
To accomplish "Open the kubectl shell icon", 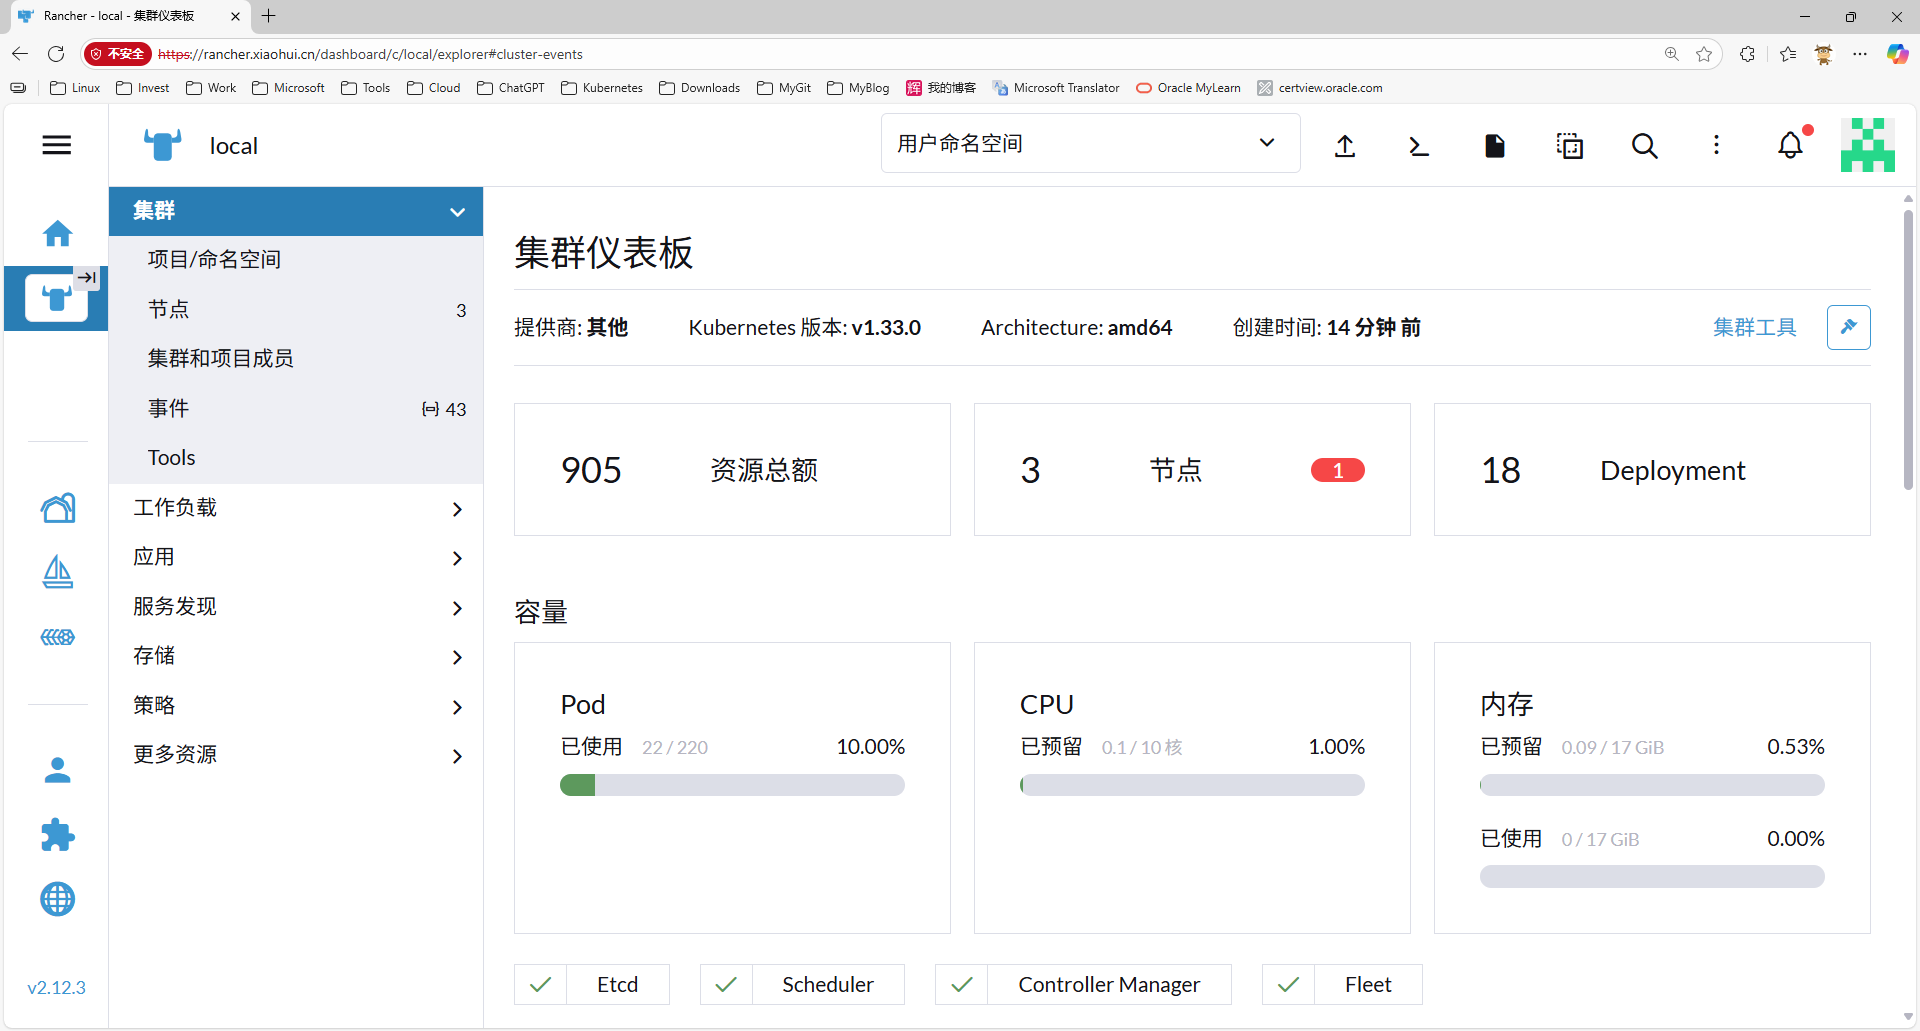I will (1419, 146).
